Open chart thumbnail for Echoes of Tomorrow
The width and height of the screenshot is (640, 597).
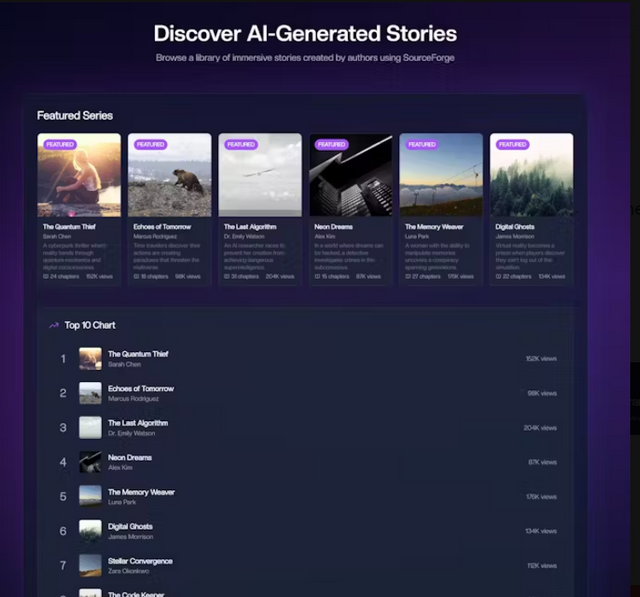coord(90,393)
